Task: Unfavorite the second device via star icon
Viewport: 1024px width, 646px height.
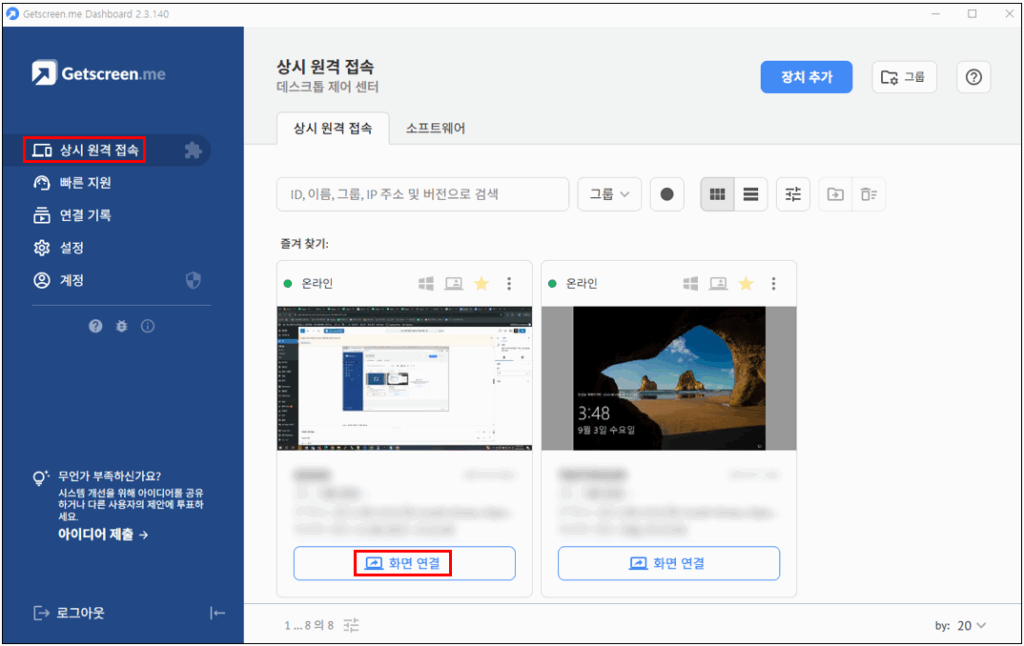Action: coord(745,284)
